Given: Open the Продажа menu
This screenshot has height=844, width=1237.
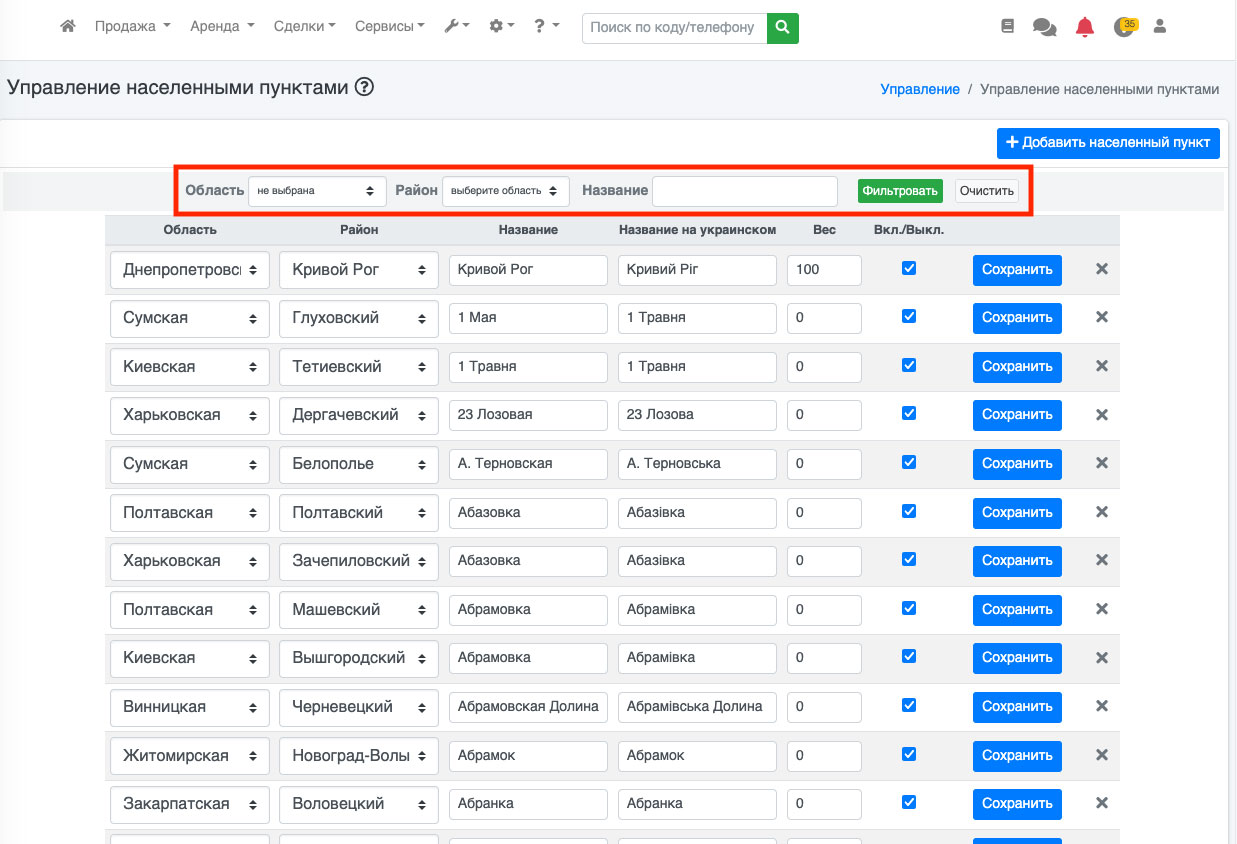Looking at the screenshot, I should coord(132,27).
